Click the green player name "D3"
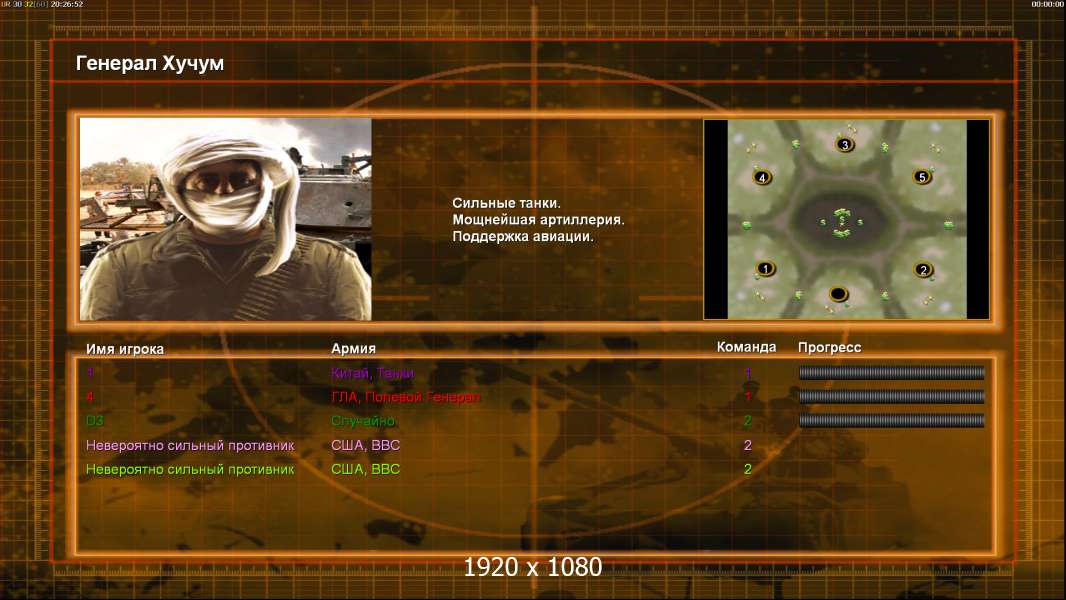This screenshot has width=1066, height=600. point(94,421)
